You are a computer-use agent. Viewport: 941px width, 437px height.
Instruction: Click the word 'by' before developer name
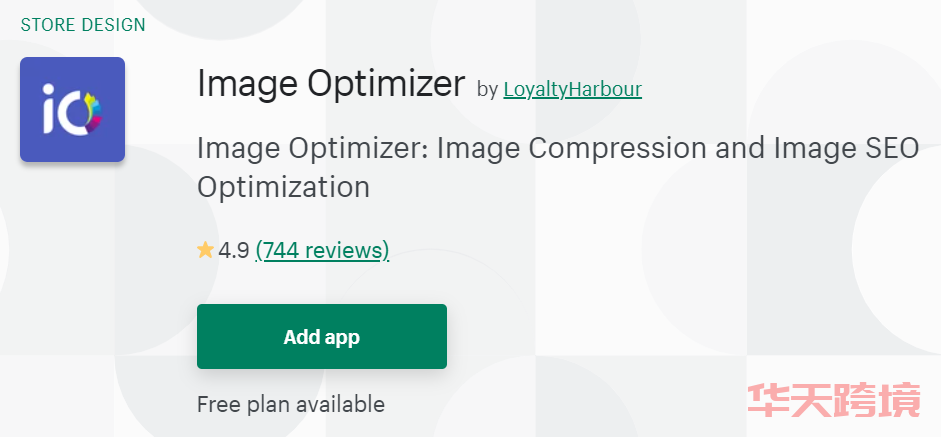487,90
